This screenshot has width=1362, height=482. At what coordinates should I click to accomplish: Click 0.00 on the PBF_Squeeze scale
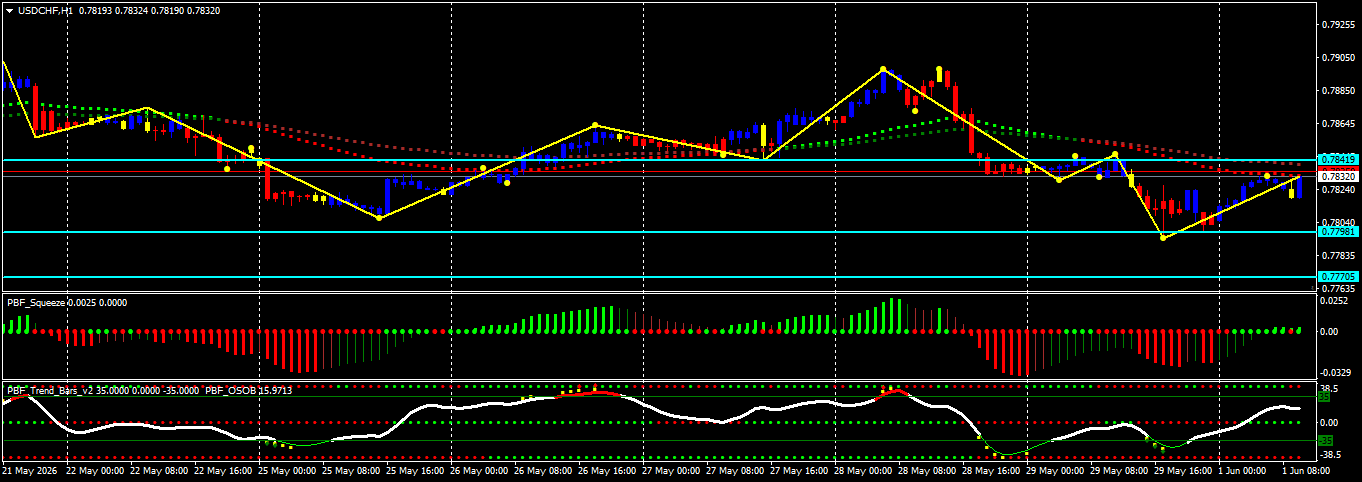pyautogui.click(x=1329, y=332)
